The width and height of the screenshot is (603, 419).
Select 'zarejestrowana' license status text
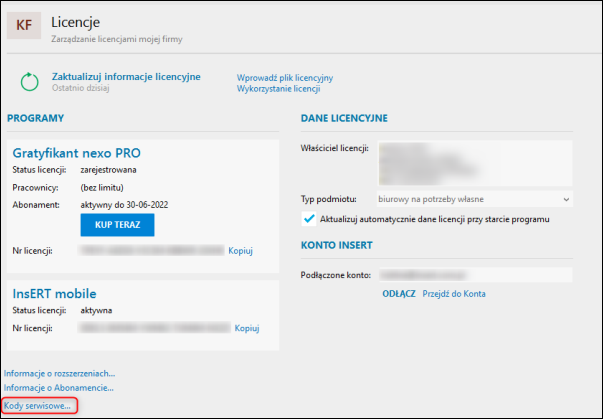pos(108,170)
